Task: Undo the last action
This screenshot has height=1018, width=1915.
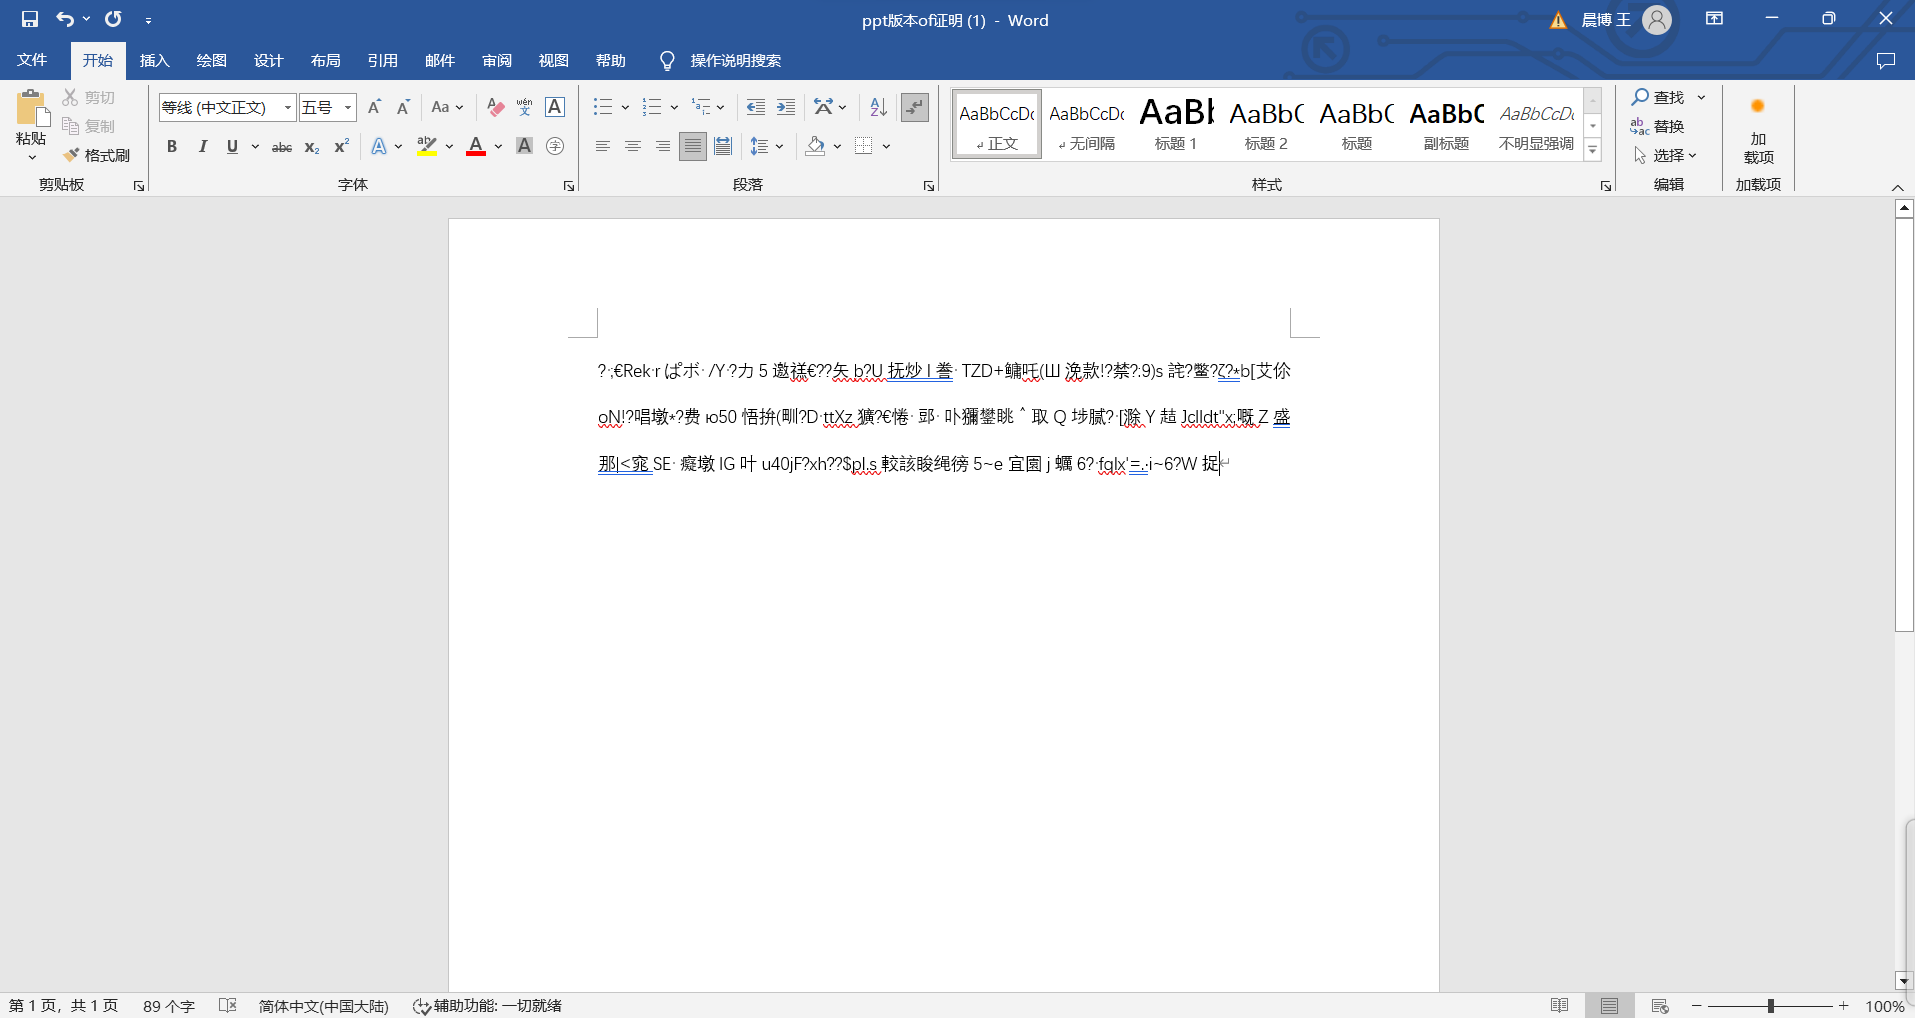Action: tap(65, 19)
